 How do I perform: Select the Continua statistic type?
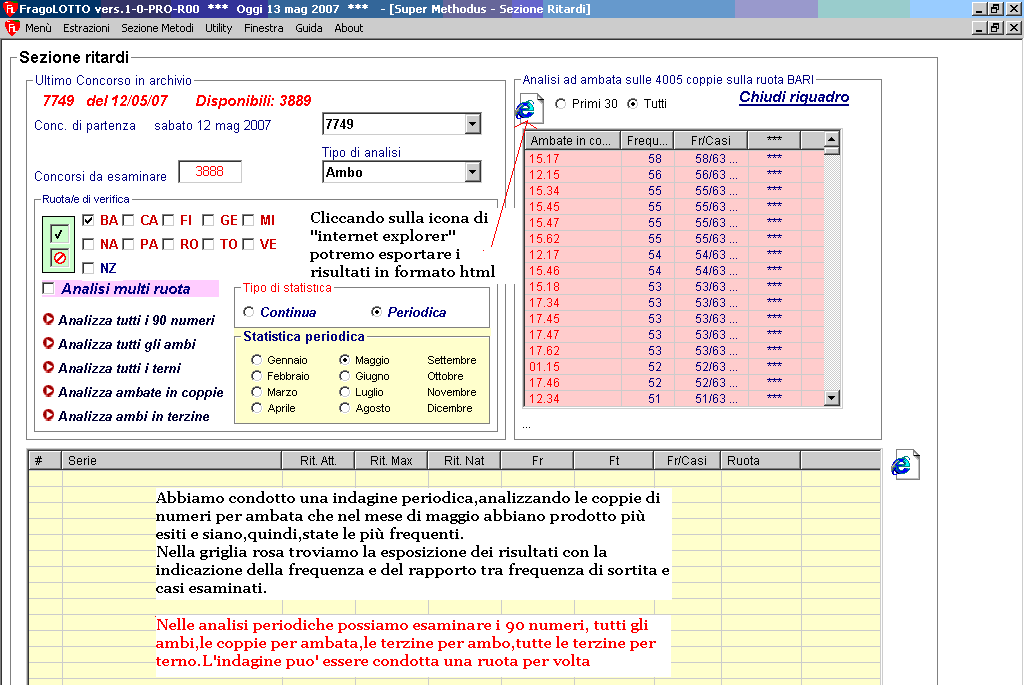coord(249,312)
